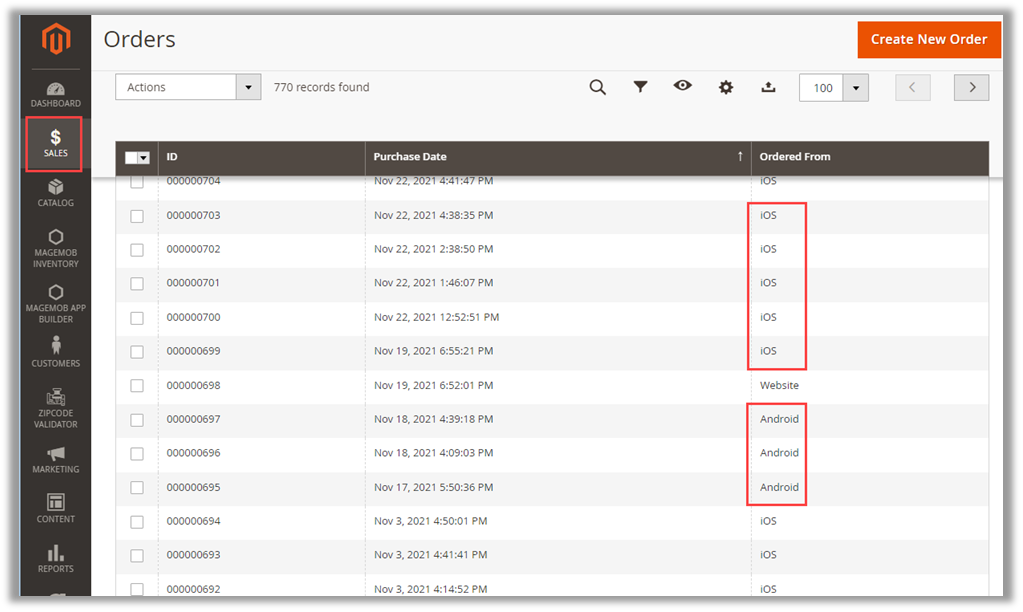This screenshot has height=612, width=1023.
Task: Click the Magento logo icon
Action: tap(56, 40)
